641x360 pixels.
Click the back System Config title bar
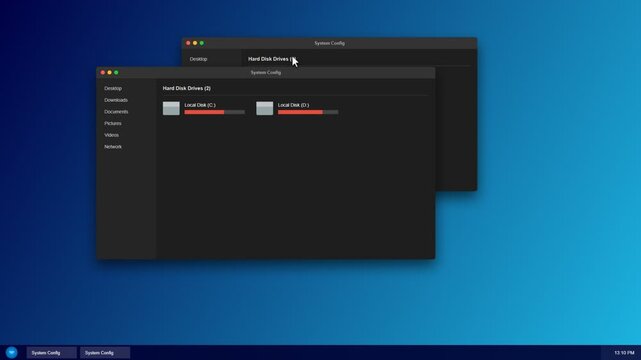tap(329, 43)
